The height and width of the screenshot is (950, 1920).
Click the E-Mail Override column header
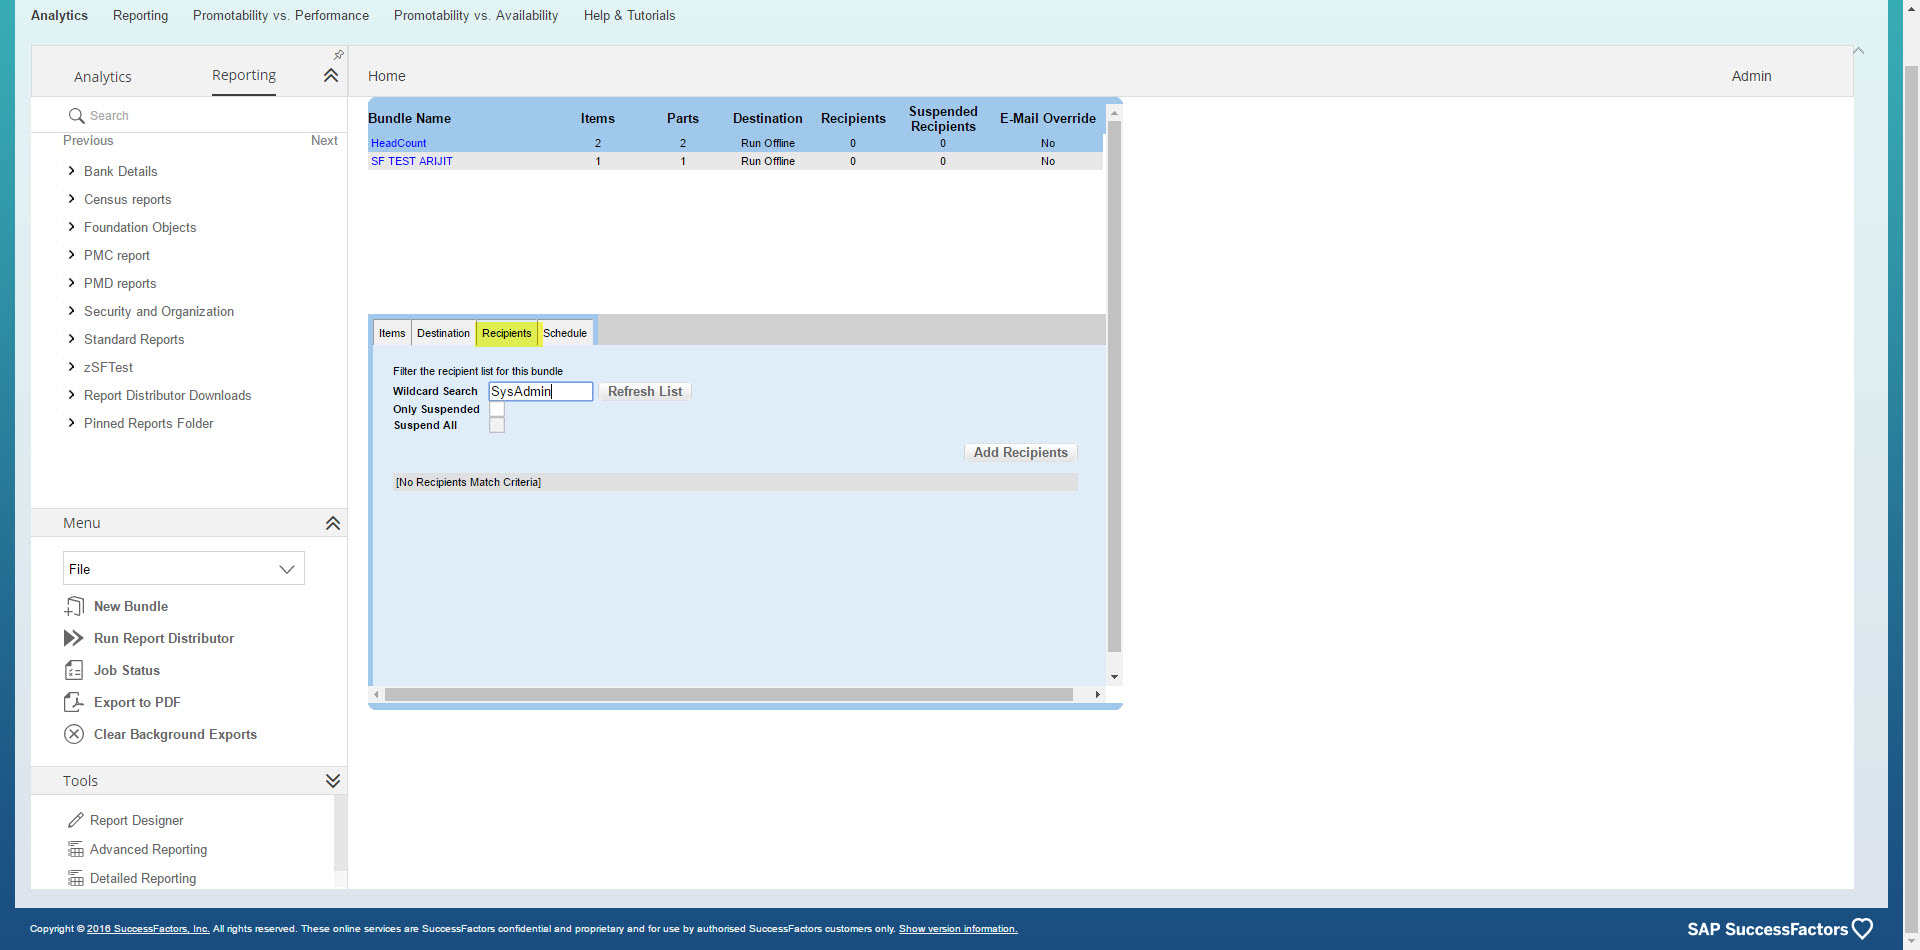tap(1048, 118)
